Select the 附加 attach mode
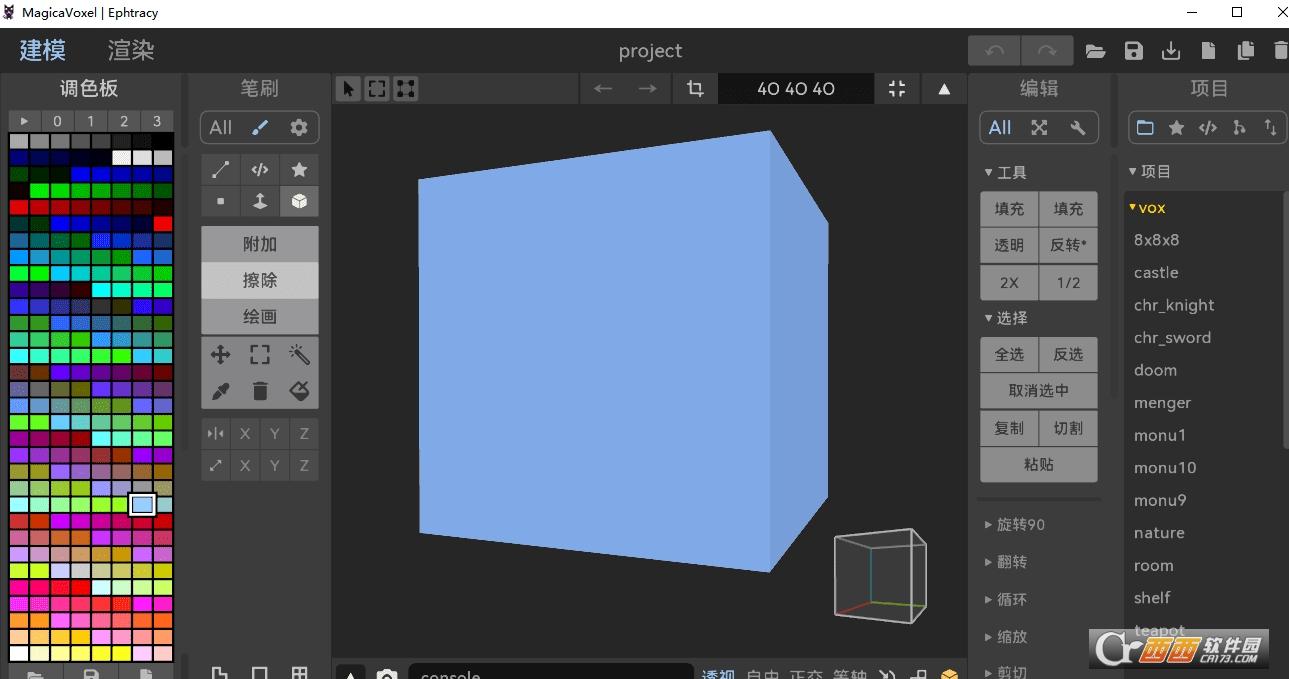This screenshot has height=679, width=1289. [260, 244]
